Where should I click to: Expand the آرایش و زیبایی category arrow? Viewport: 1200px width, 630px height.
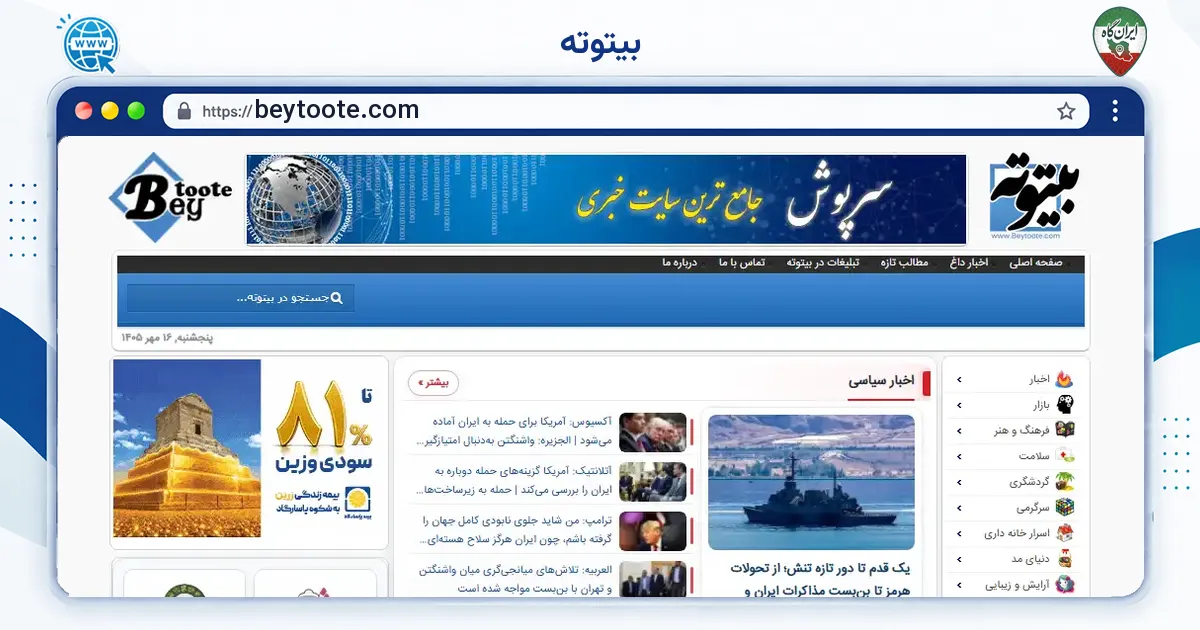(x=959, y=587)
